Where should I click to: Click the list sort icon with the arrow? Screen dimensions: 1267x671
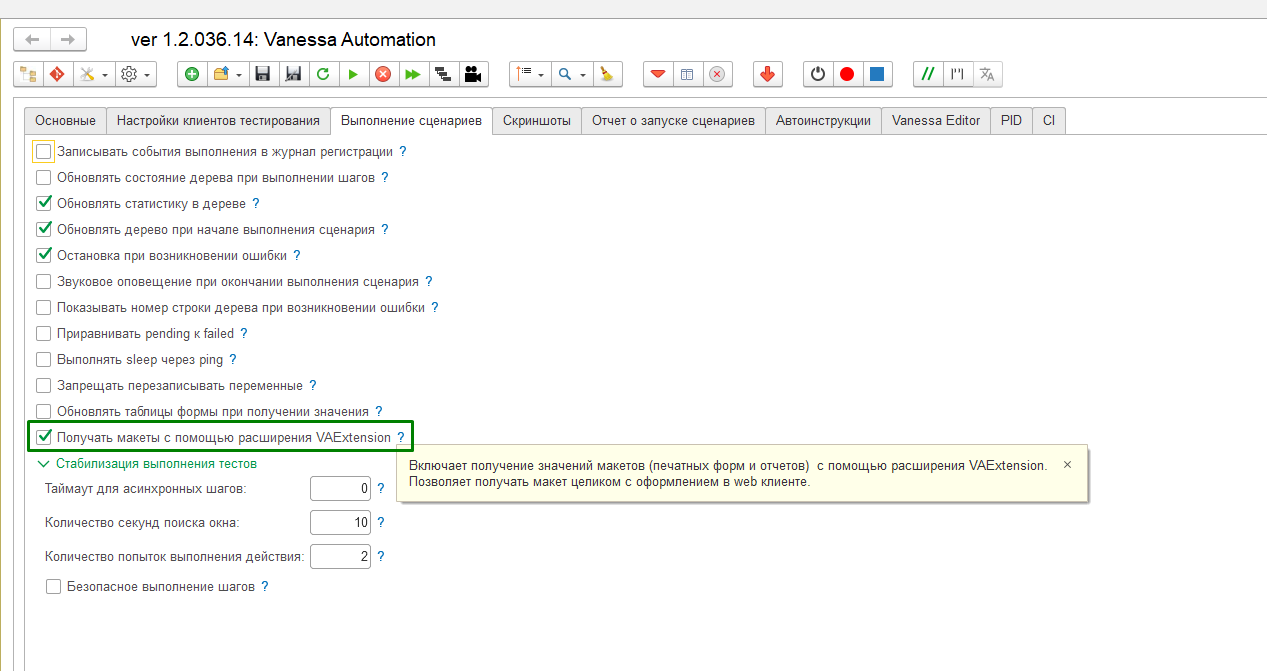(x=524, y=74)
